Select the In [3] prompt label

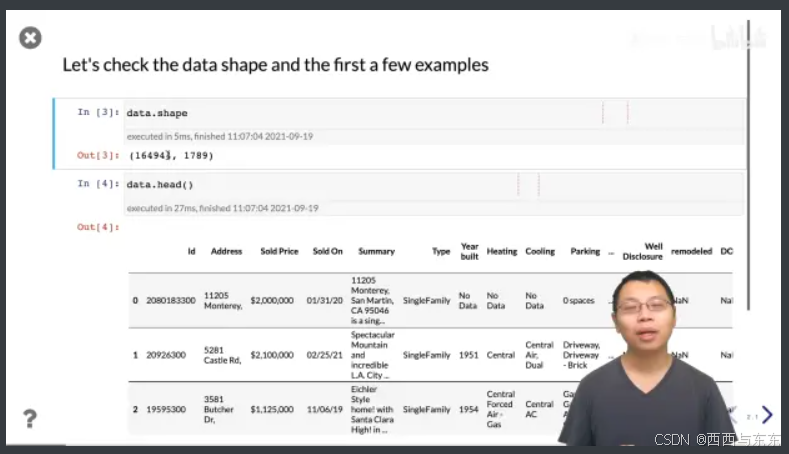pos(98,112)
